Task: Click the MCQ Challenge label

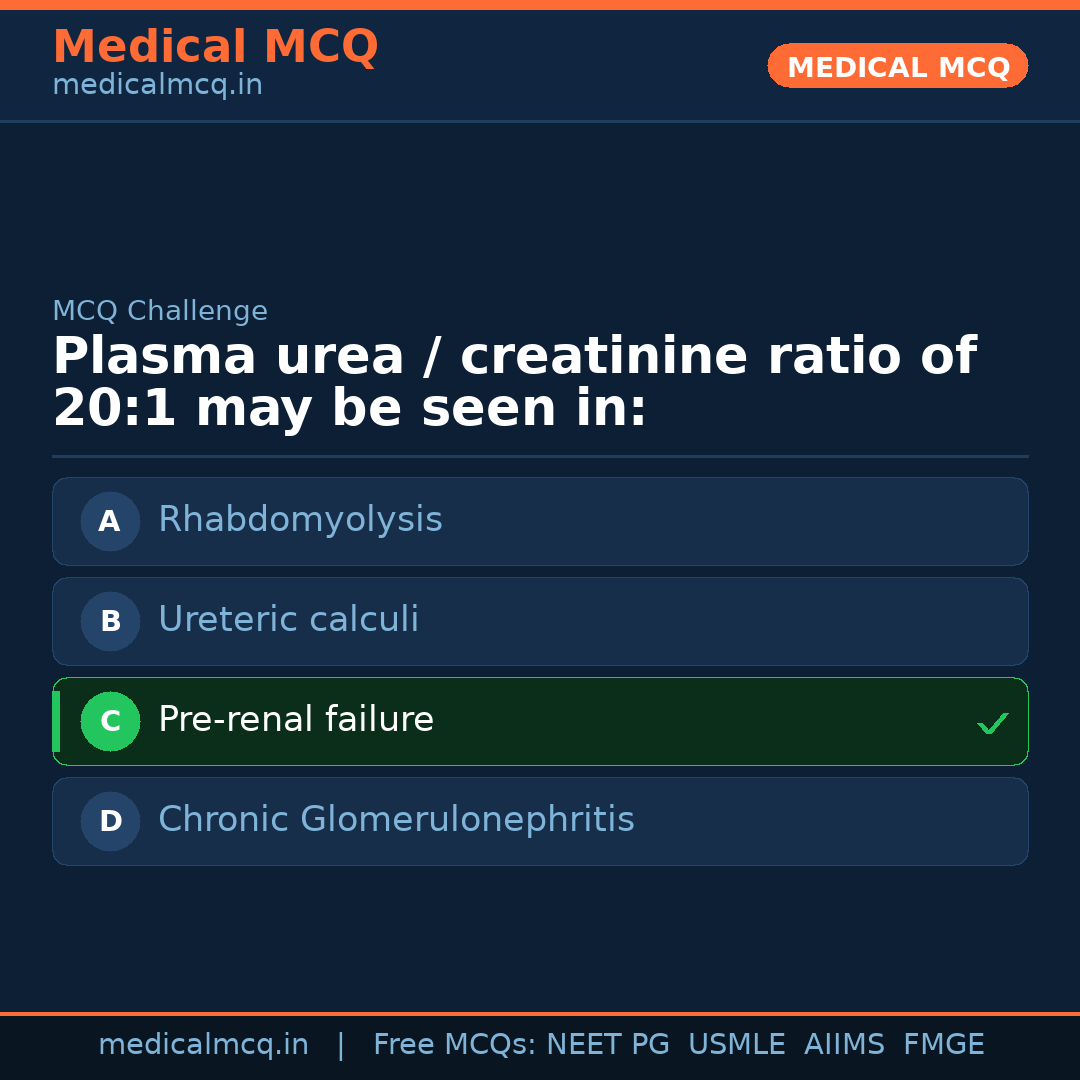Action: click(160, 311)
